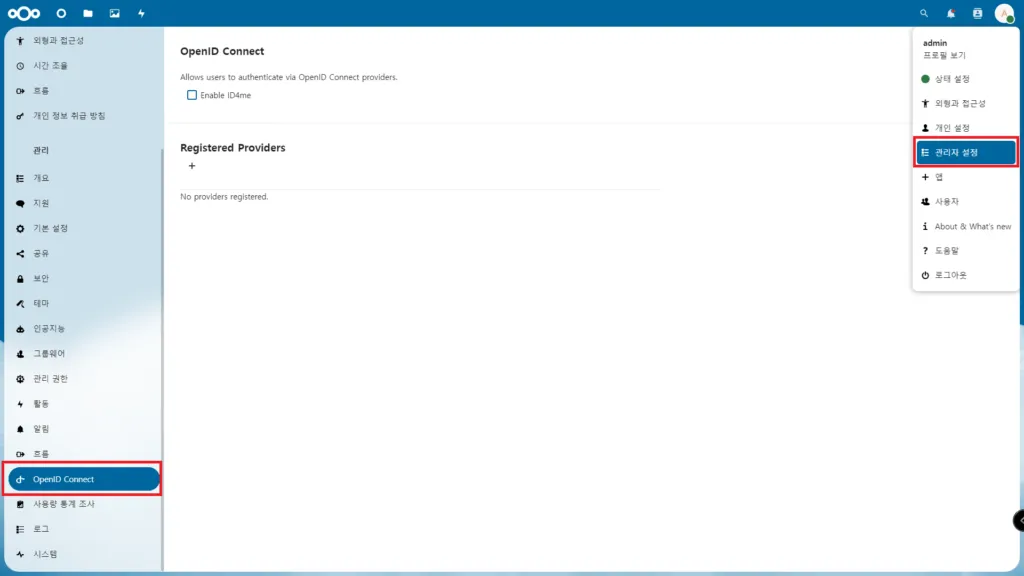1024x576 pixels.
Task: Open unified search via magnifier icon
Action: pos(922,13)
